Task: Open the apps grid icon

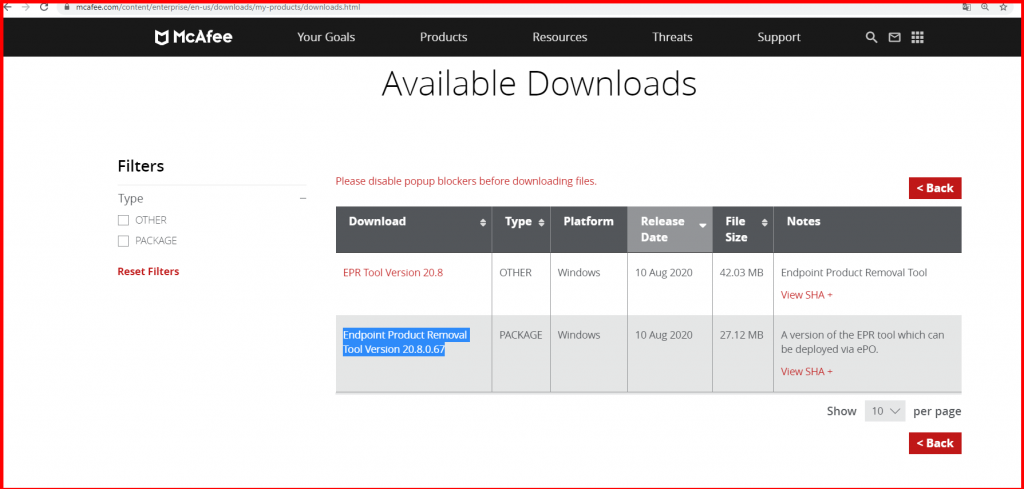Action: tap(918, 37)
